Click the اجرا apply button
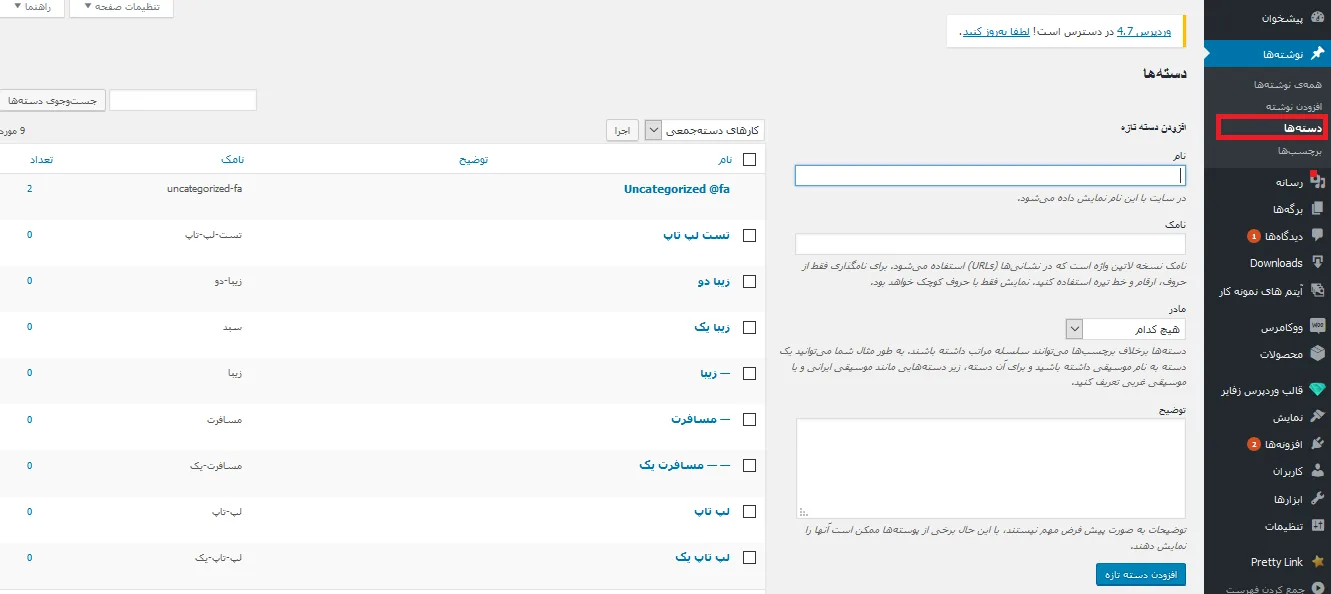 click(623, 130)
